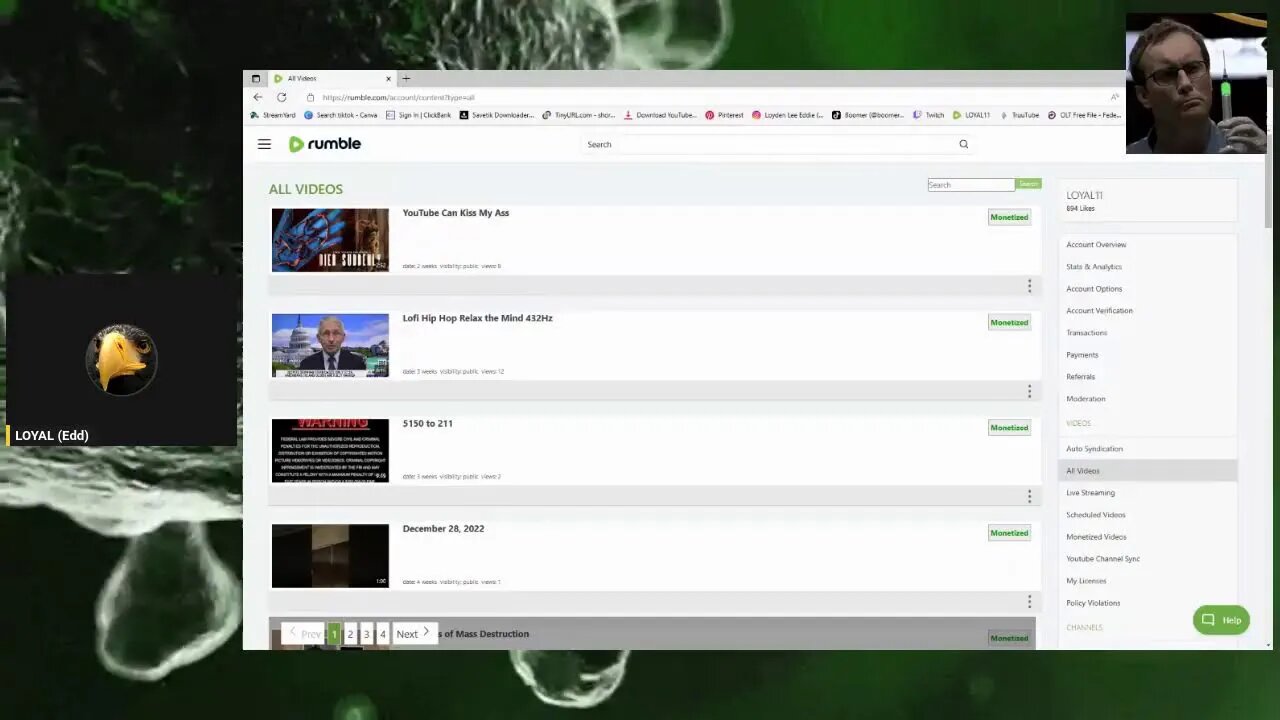Open thumbnail of 5150 to 211 video

click(x=330, y=450)
